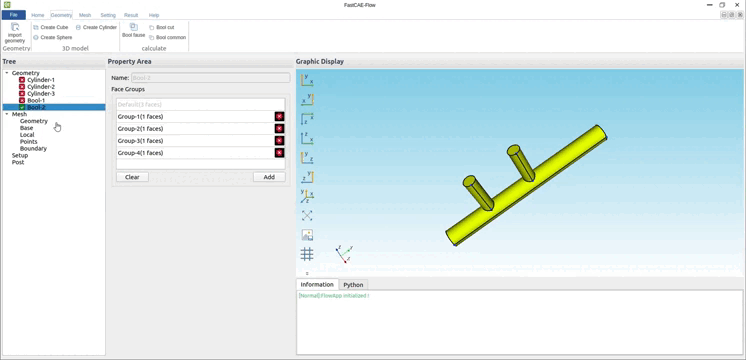Delete Group-3 with its red X
Image resolution: width=746 pixels, height=360 pixels.
click(279, 141)
